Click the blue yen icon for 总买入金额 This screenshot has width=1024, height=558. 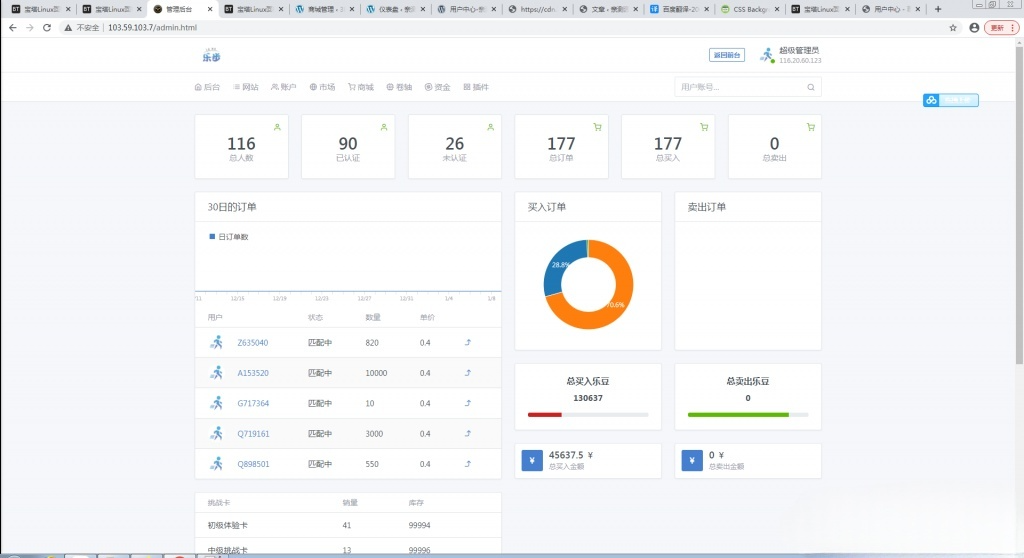coord(532,460)
